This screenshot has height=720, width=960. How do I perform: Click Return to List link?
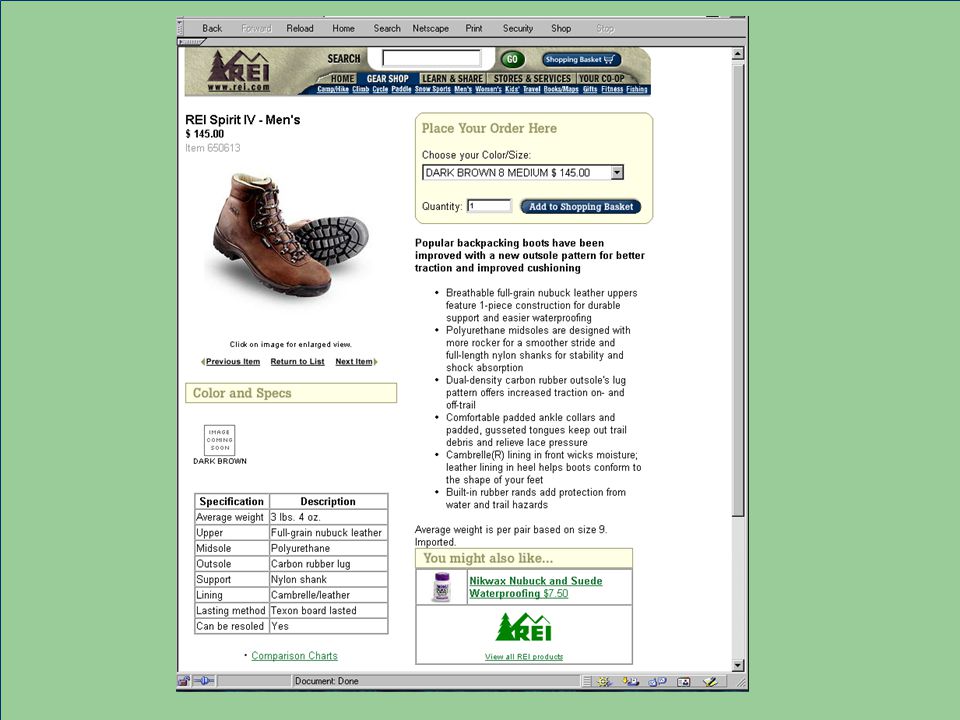click(298, 361)
